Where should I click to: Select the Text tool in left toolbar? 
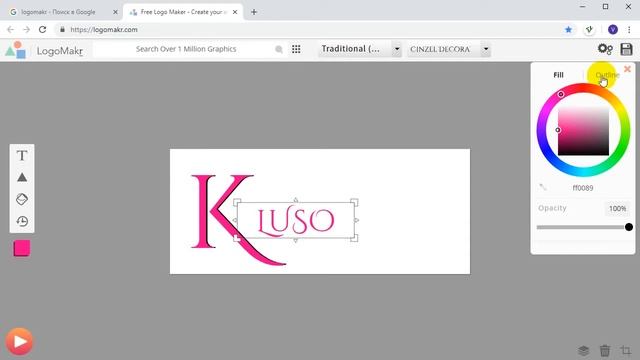coord(22,156)
